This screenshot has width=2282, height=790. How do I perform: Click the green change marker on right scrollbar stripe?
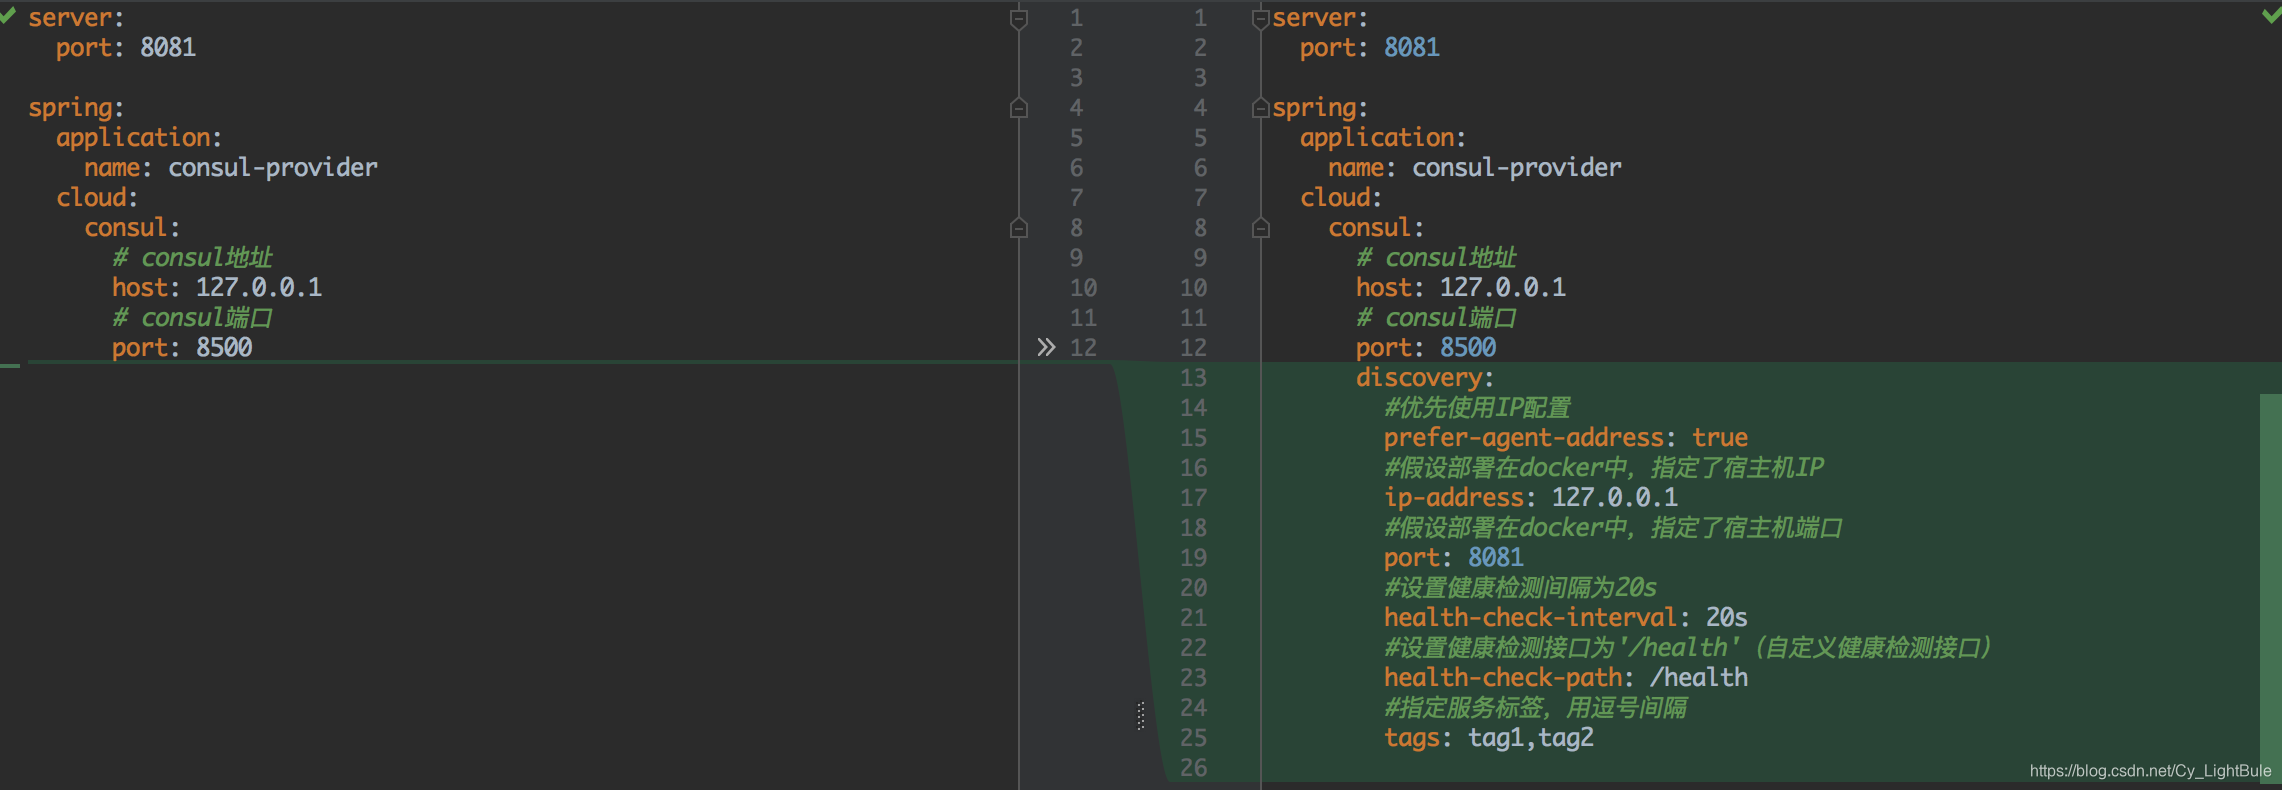coord(2270,588)
